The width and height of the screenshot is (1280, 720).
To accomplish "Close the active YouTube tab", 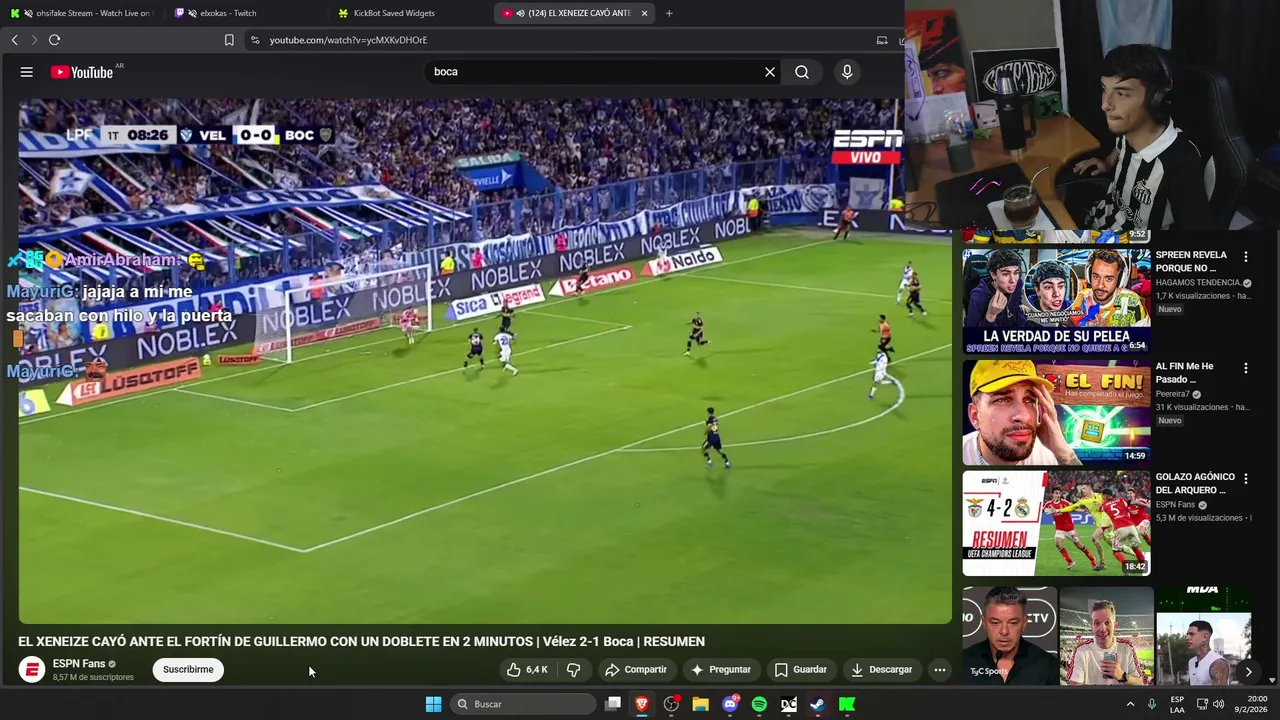I will [644, 13].
